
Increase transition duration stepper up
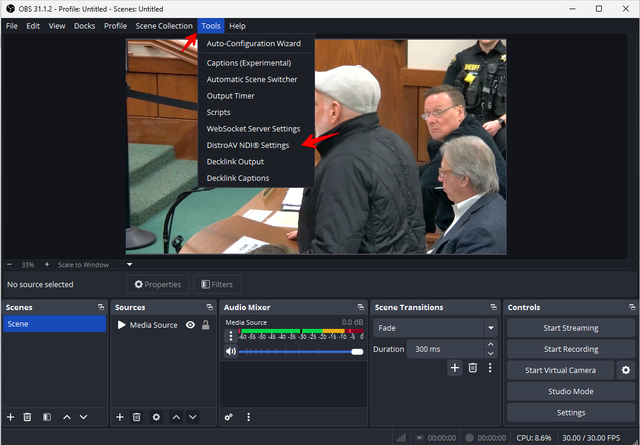(x=491, y=345)
